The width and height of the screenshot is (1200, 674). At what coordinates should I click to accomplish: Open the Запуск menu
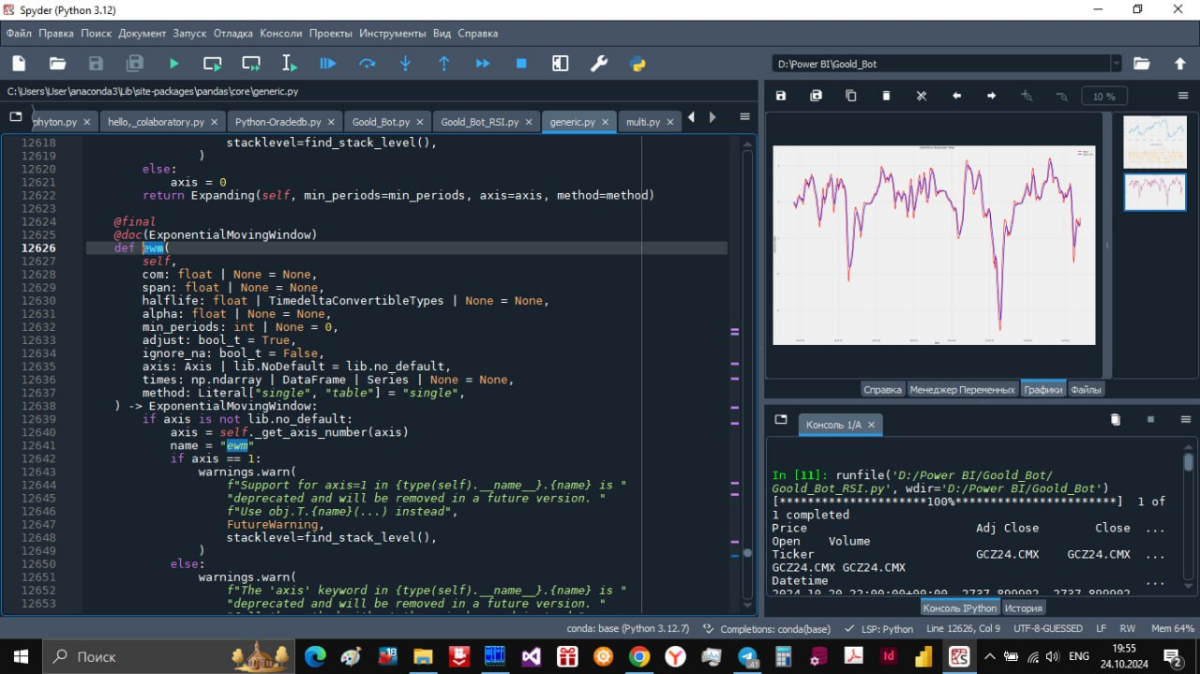pyautogui.click(x=190, y=33)
